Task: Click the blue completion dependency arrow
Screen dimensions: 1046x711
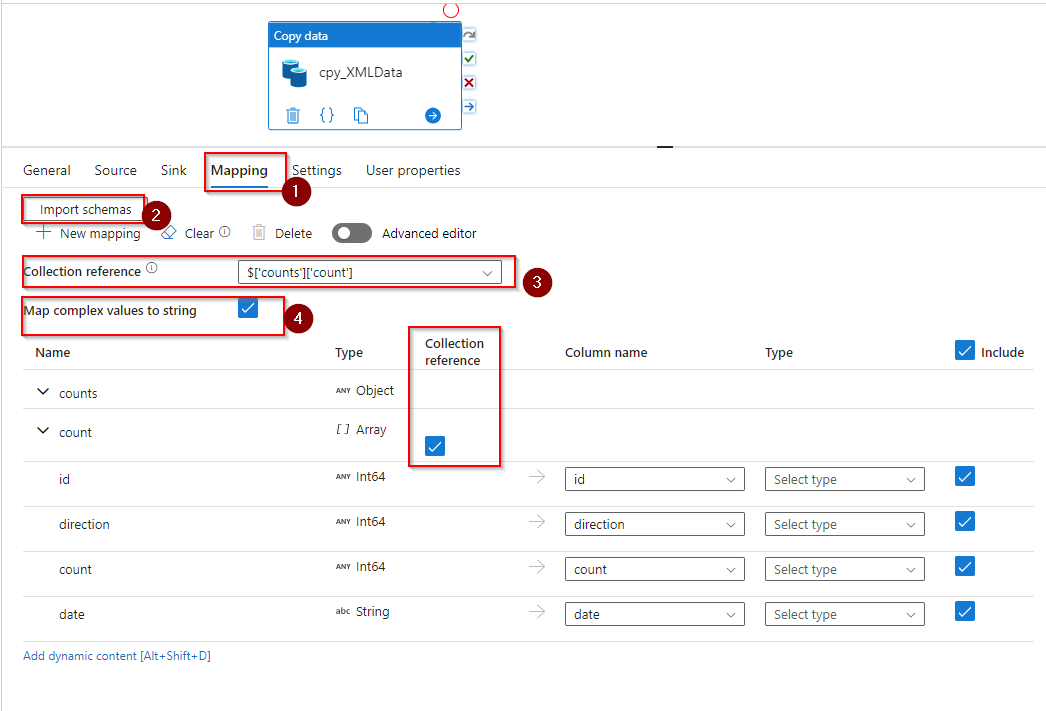Action: click(x=470, y=106)
